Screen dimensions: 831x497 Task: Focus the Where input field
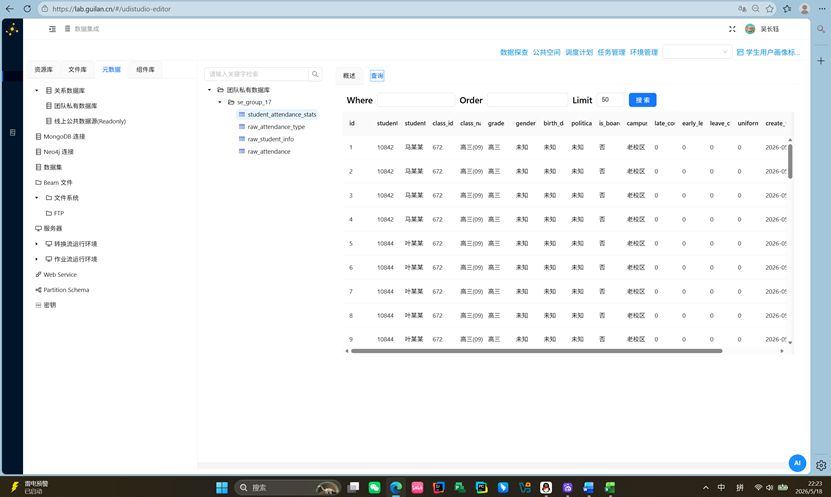click(416, 100)
